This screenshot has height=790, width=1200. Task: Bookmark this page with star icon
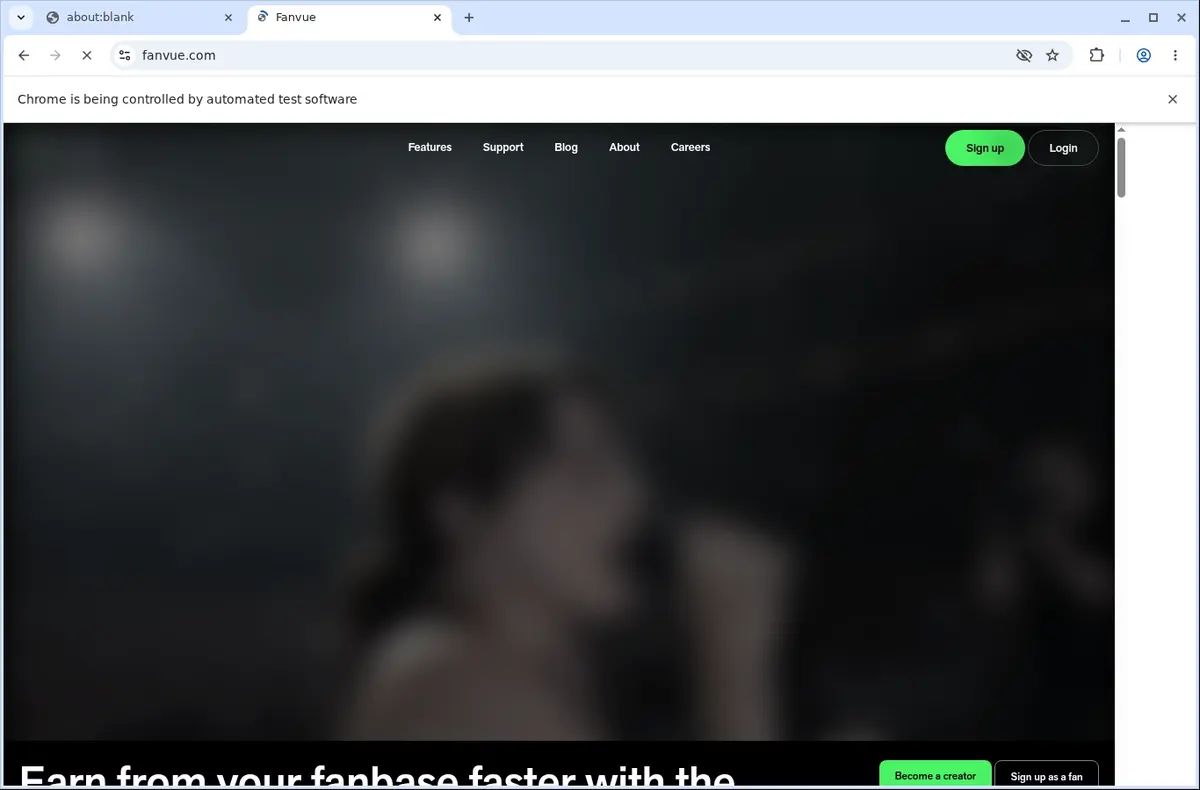[x=1052, y=56]
